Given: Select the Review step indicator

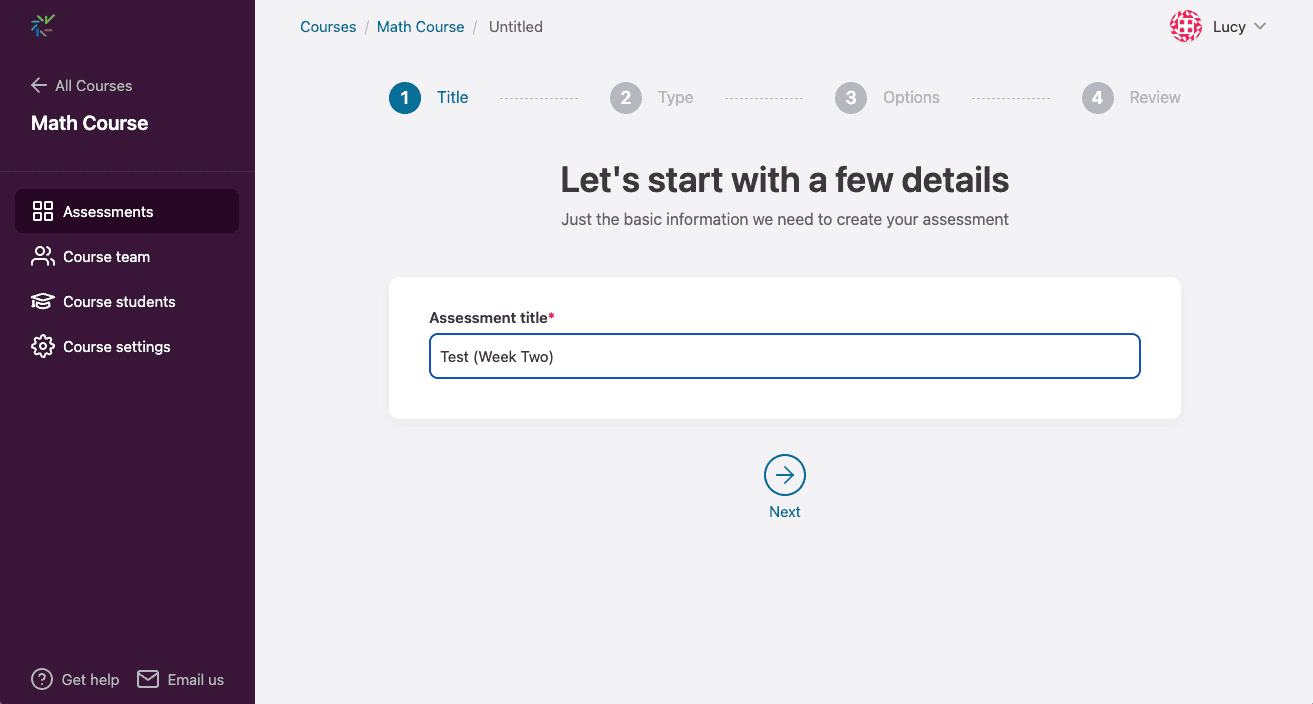Looking at the screenshot, I should pyautogui.click(x=1097, y=98).
